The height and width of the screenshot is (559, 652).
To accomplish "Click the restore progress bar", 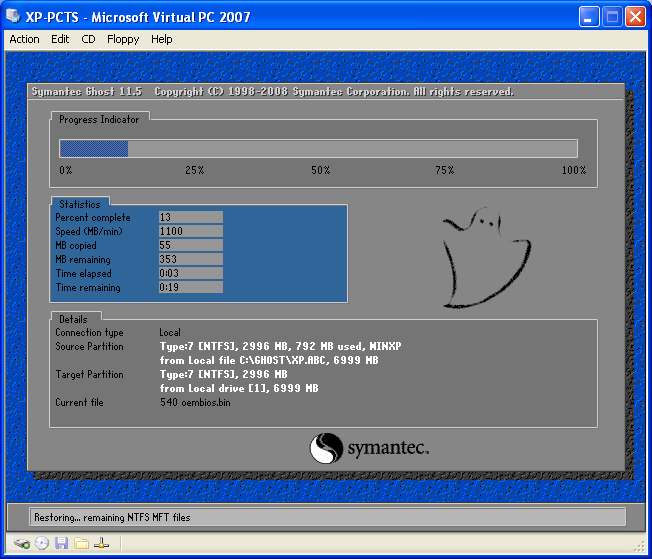I will click(319, 148).
